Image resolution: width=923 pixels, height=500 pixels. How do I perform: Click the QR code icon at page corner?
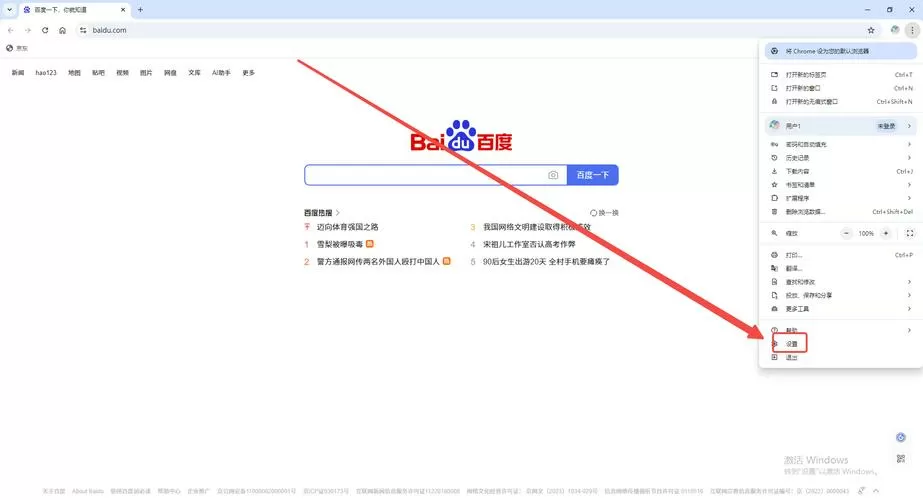(x=901, y=459)
